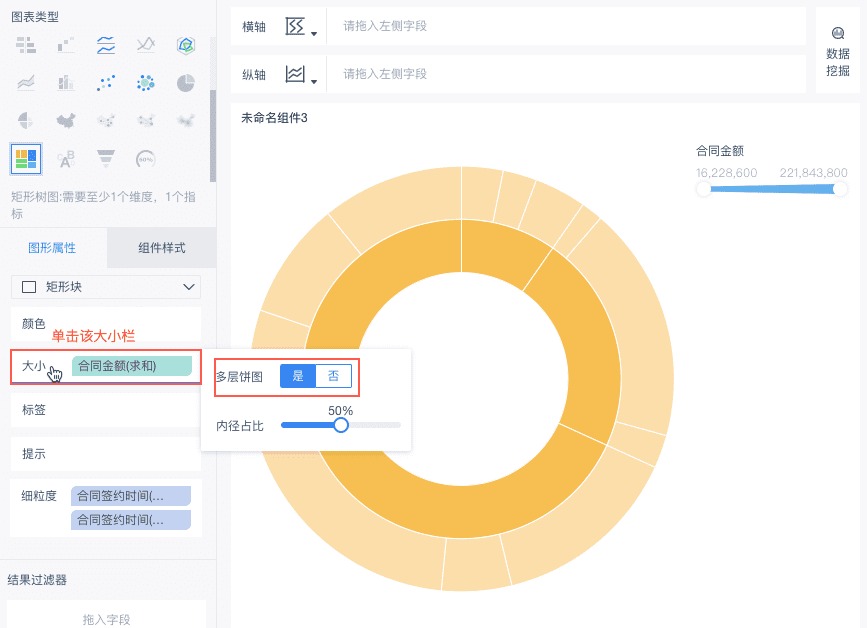Select the treemap chart type icon
Screen dimensions: 867x628
[26, 158]
